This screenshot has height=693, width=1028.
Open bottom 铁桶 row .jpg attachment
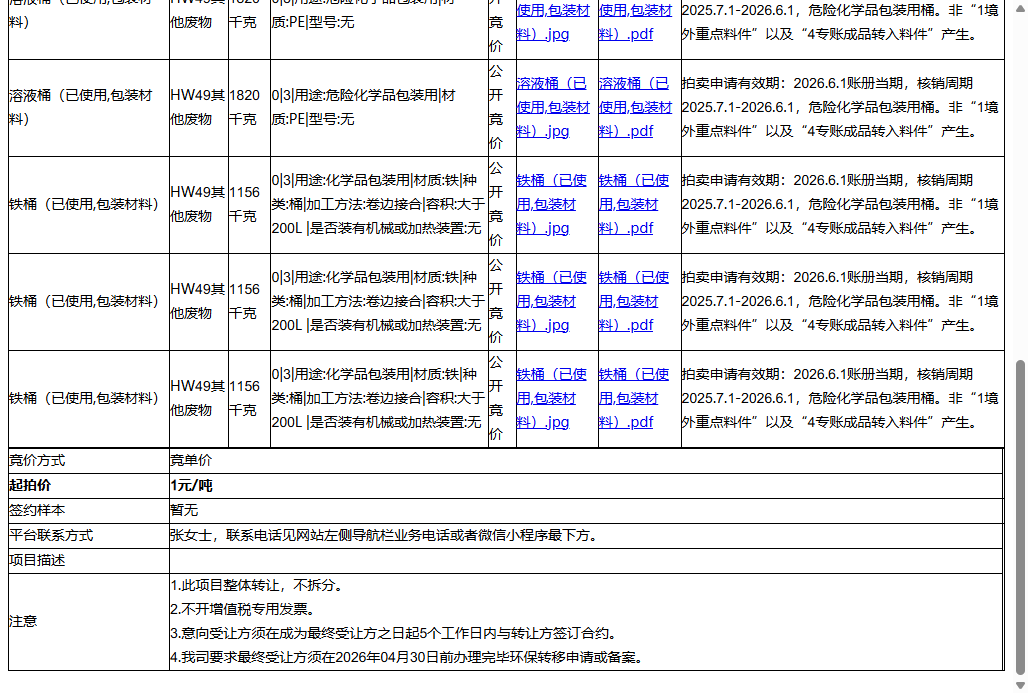pyautogui.click(x=550, y=398)
